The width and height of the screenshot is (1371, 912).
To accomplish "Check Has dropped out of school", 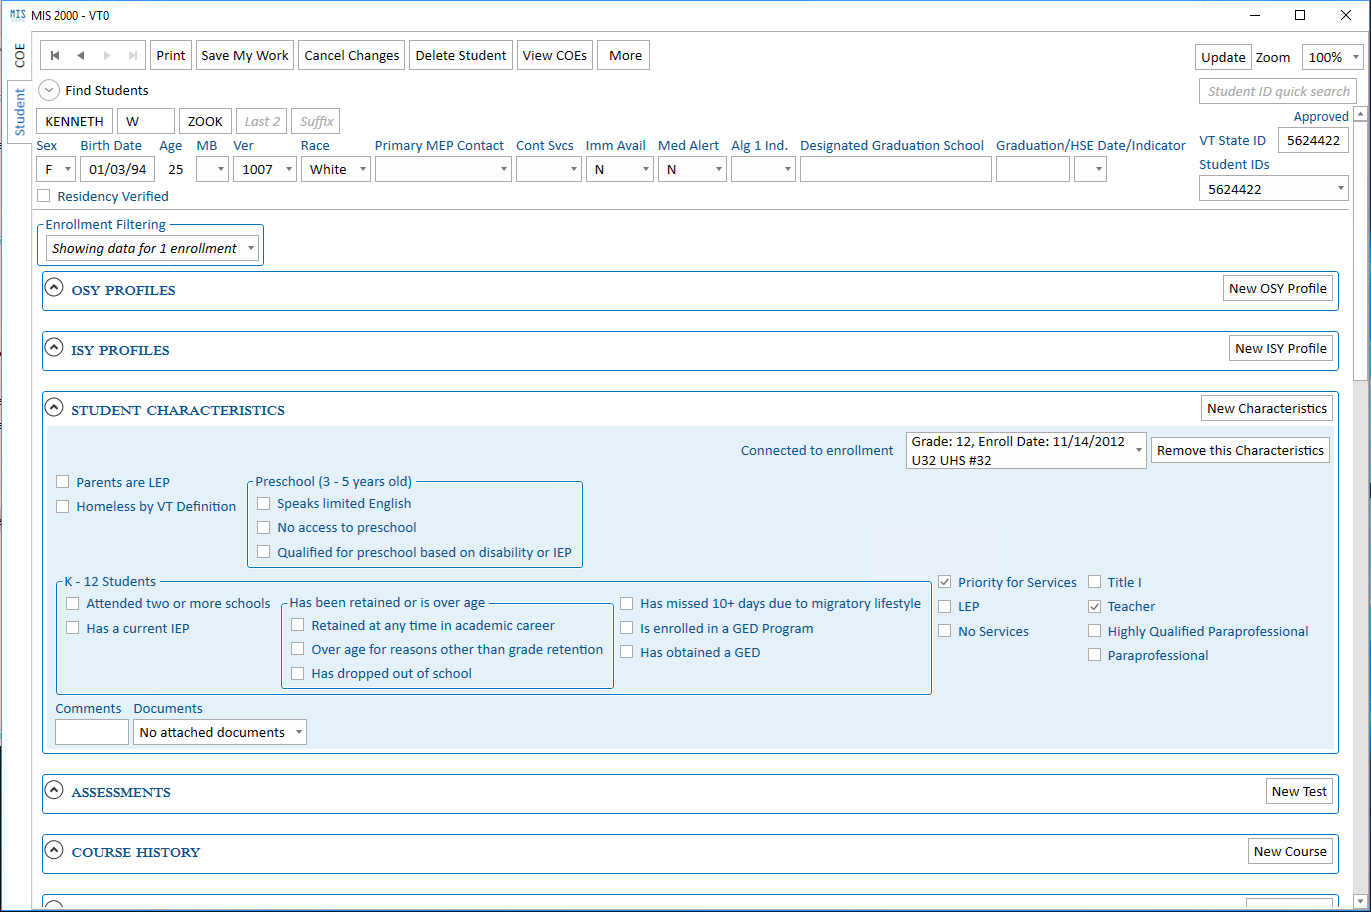I will [297, 673].
